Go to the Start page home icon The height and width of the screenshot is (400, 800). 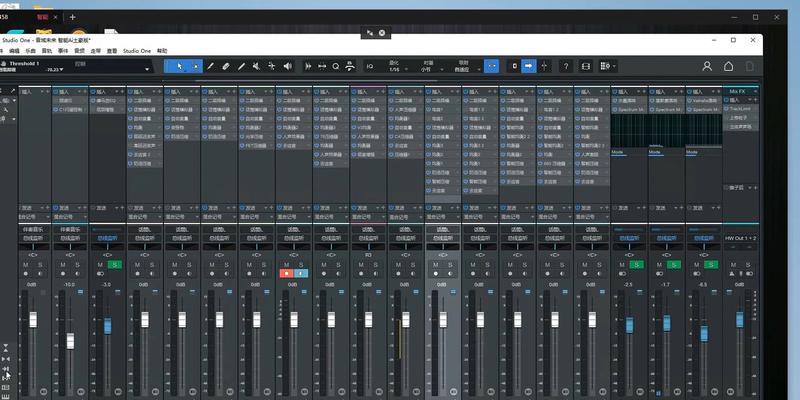(729, 66)
